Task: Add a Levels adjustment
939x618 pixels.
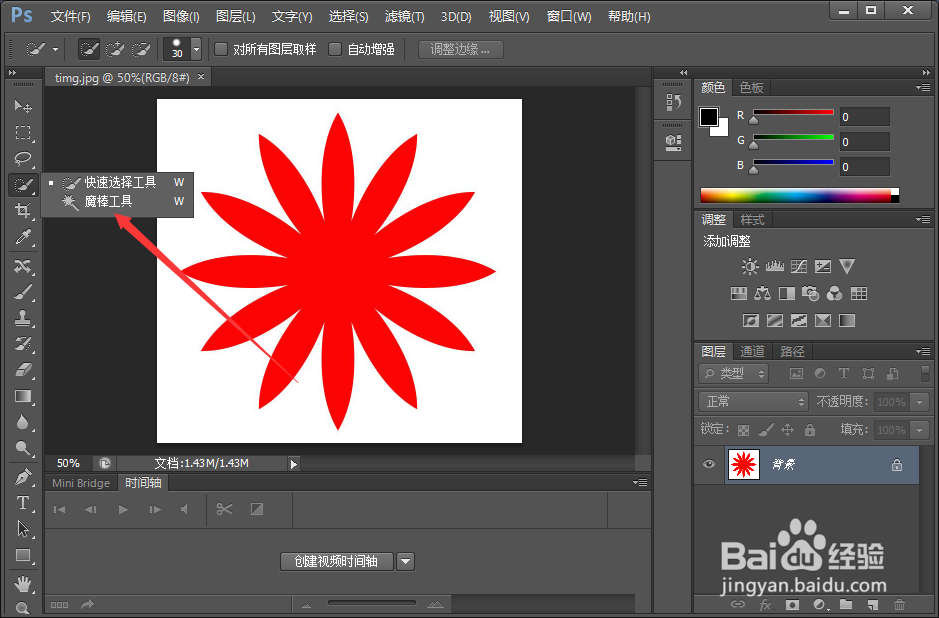Action: click(774, 266)
